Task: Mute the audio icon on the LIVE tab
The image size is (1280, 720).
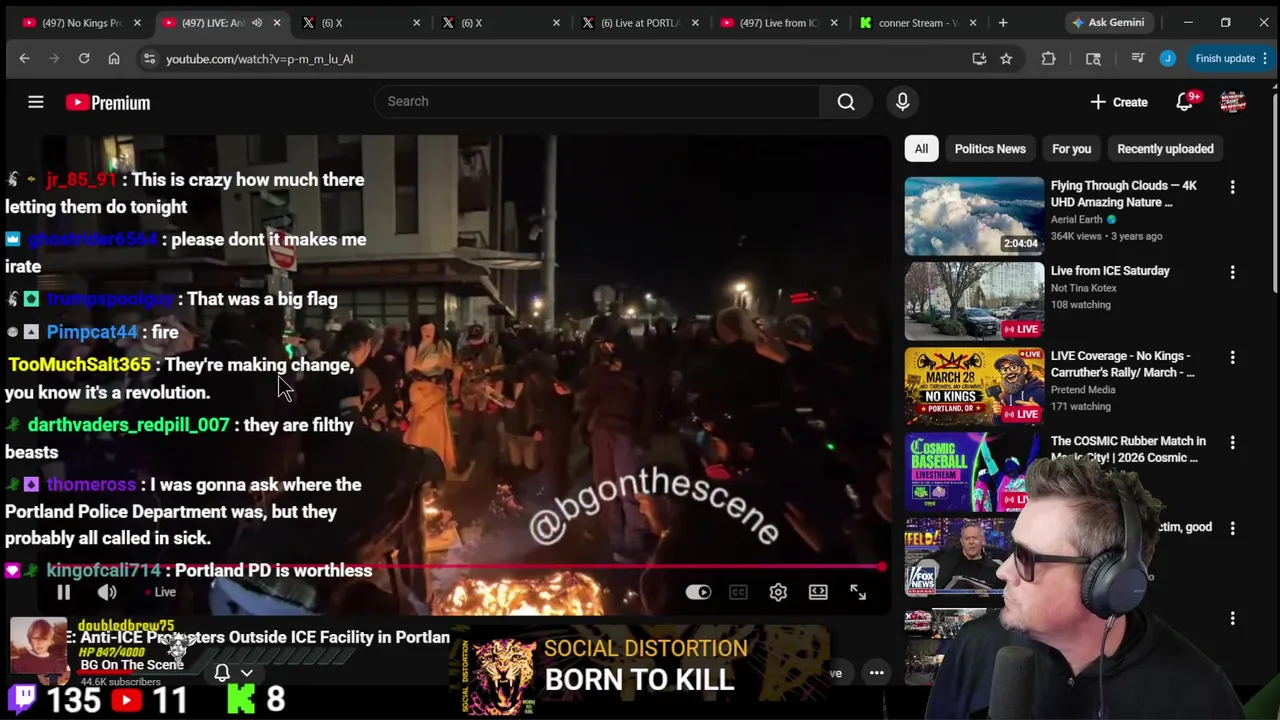Action: click(x=257, y=22)
